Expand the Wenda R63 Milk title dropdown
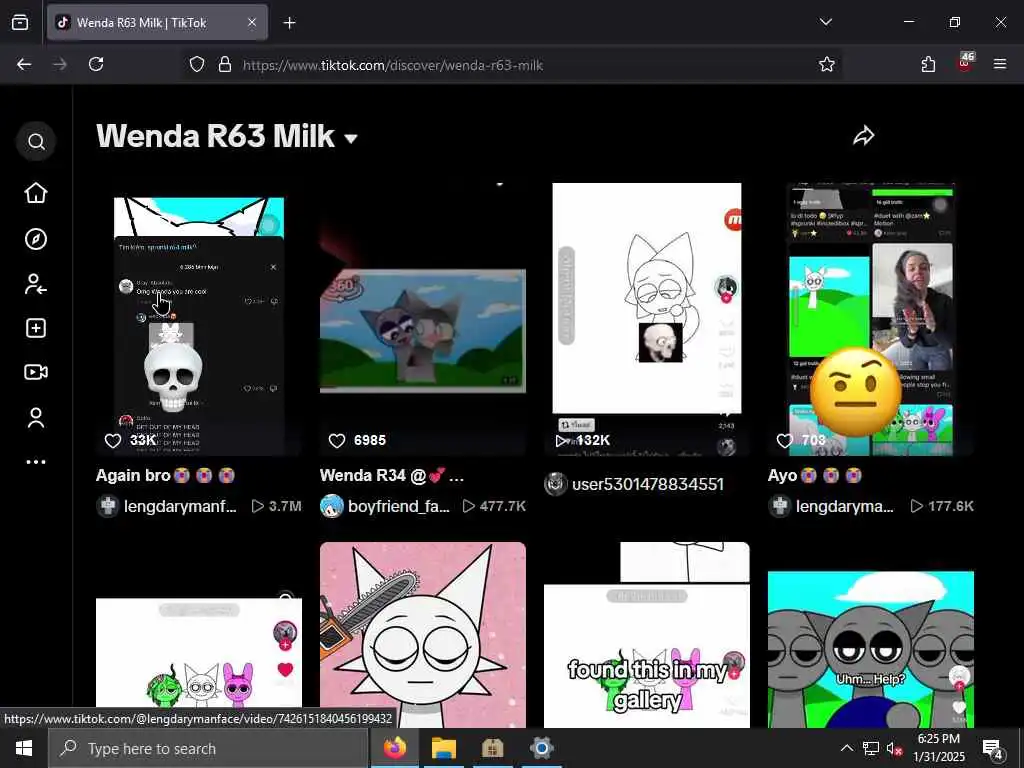This screenshot has height=768, width=1024. pyautogui.click(x=351, y=138)
